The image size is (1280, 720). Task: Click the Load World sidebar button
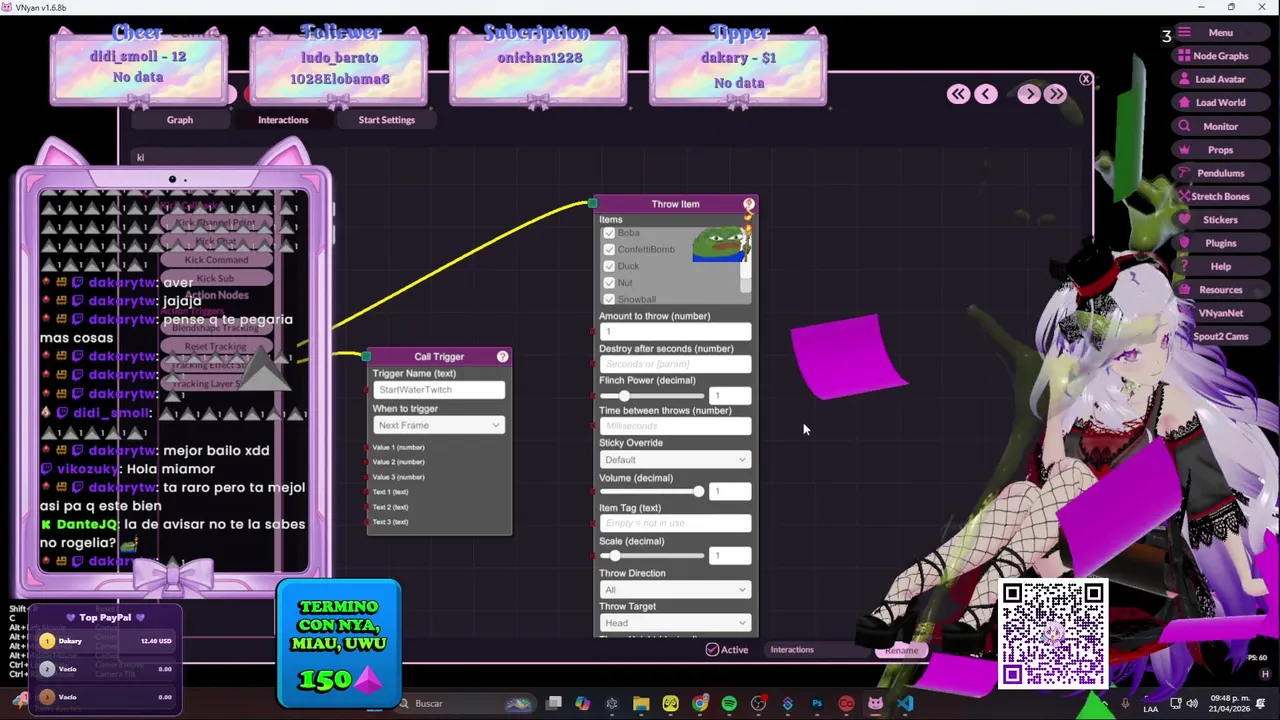1220,102
